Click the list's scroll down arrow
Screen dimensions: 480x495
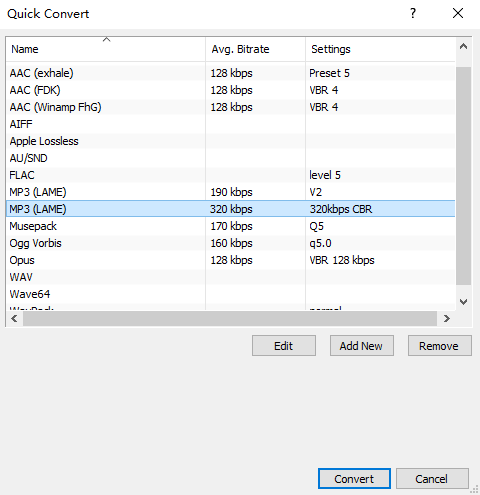(x=463, y=302)
